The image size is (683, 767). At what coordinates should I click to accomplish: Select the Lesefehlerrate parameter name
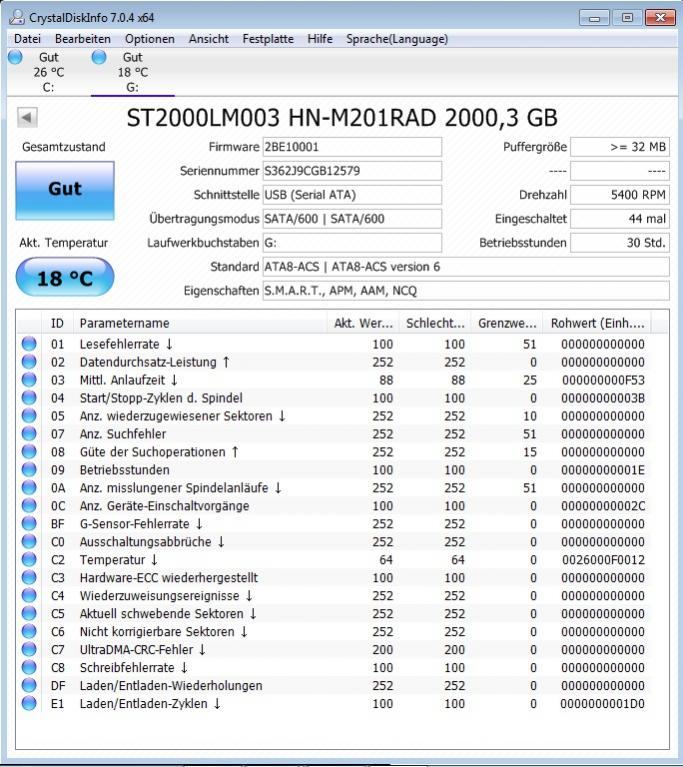tap(126, 344)
